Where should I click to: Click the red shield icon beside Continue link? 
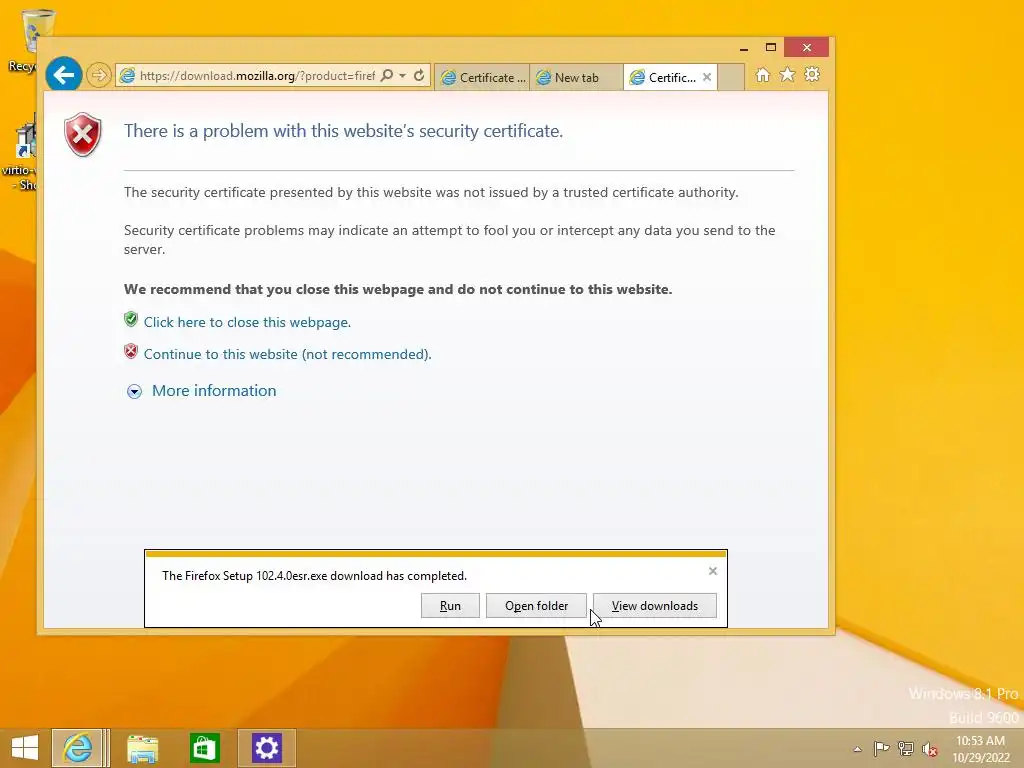tap(131, 351)
